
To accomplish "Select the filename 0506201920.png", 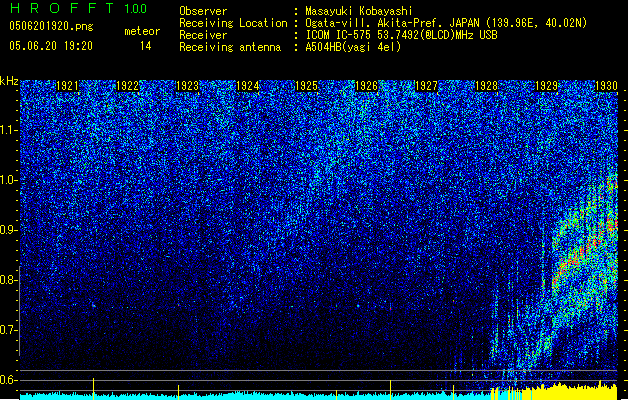I will (51, 26).
